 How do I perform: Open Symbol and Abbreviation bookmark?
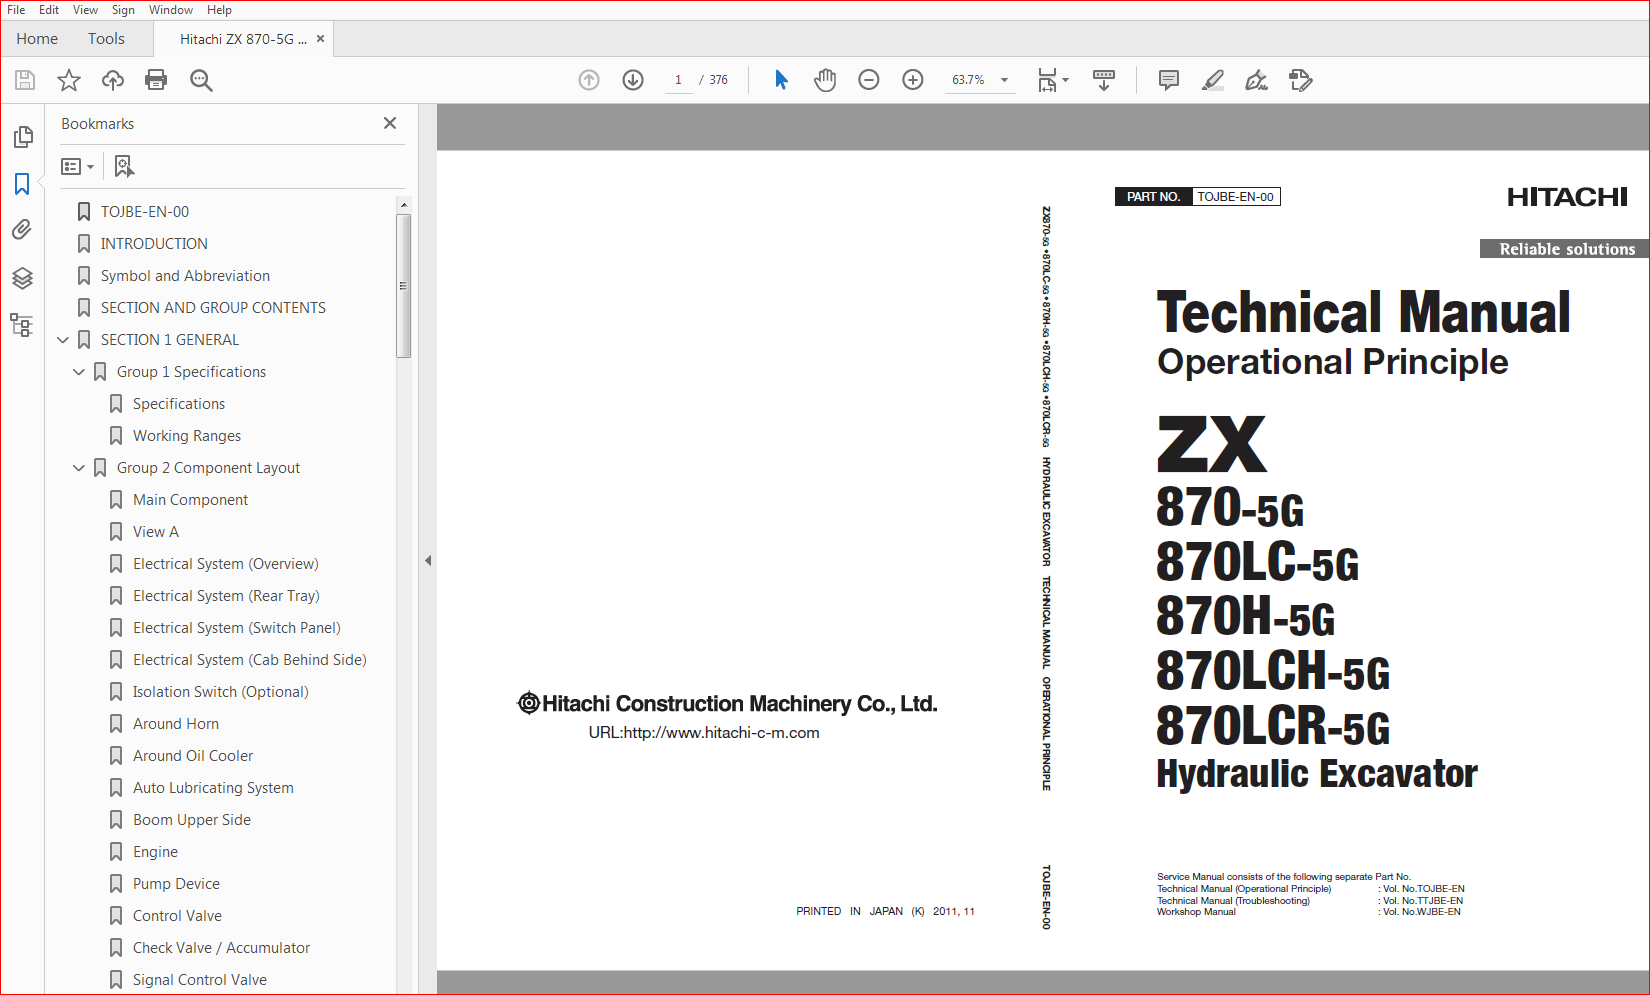[185, 276]
